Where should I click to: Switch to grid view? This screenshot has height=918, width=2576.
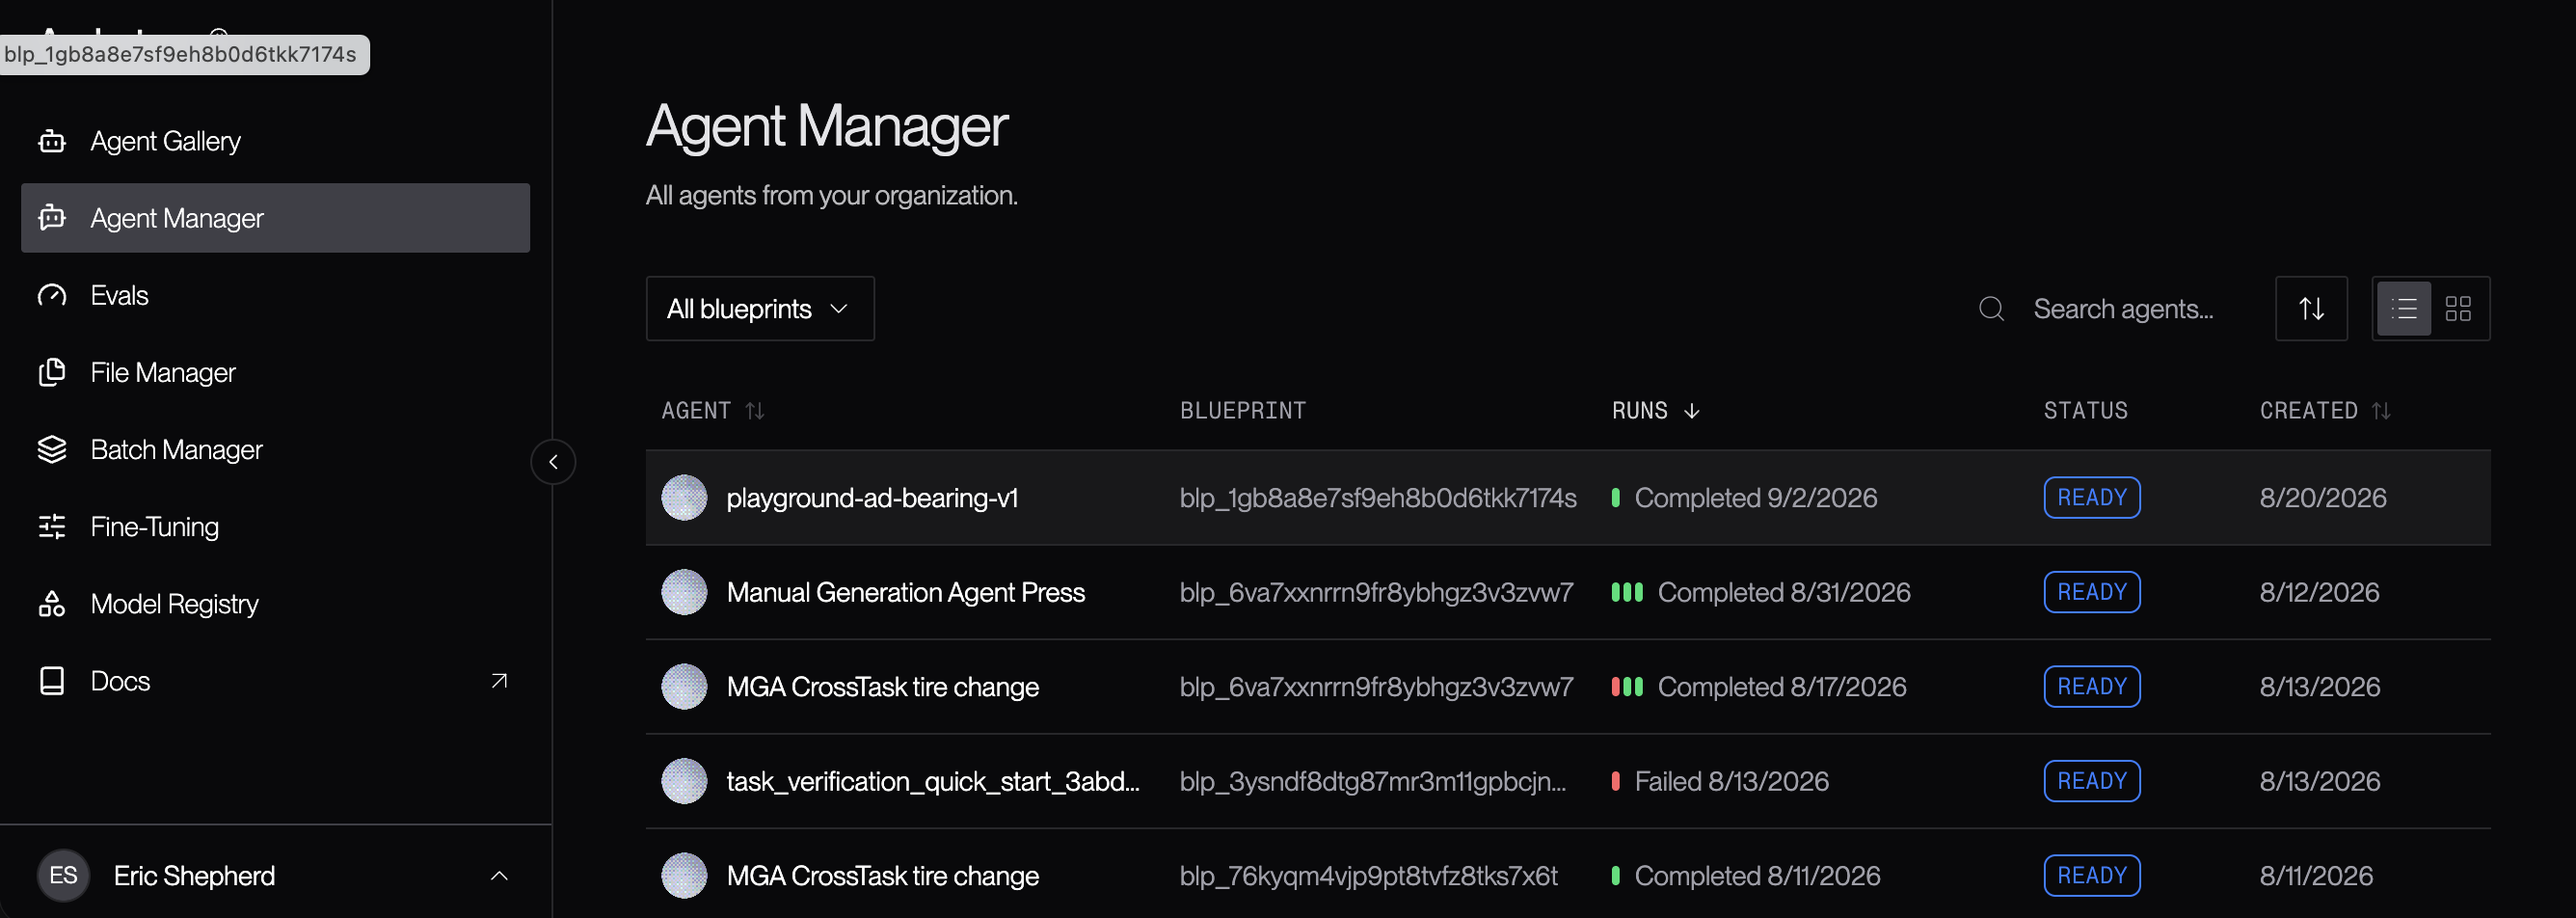point(2458,308)
